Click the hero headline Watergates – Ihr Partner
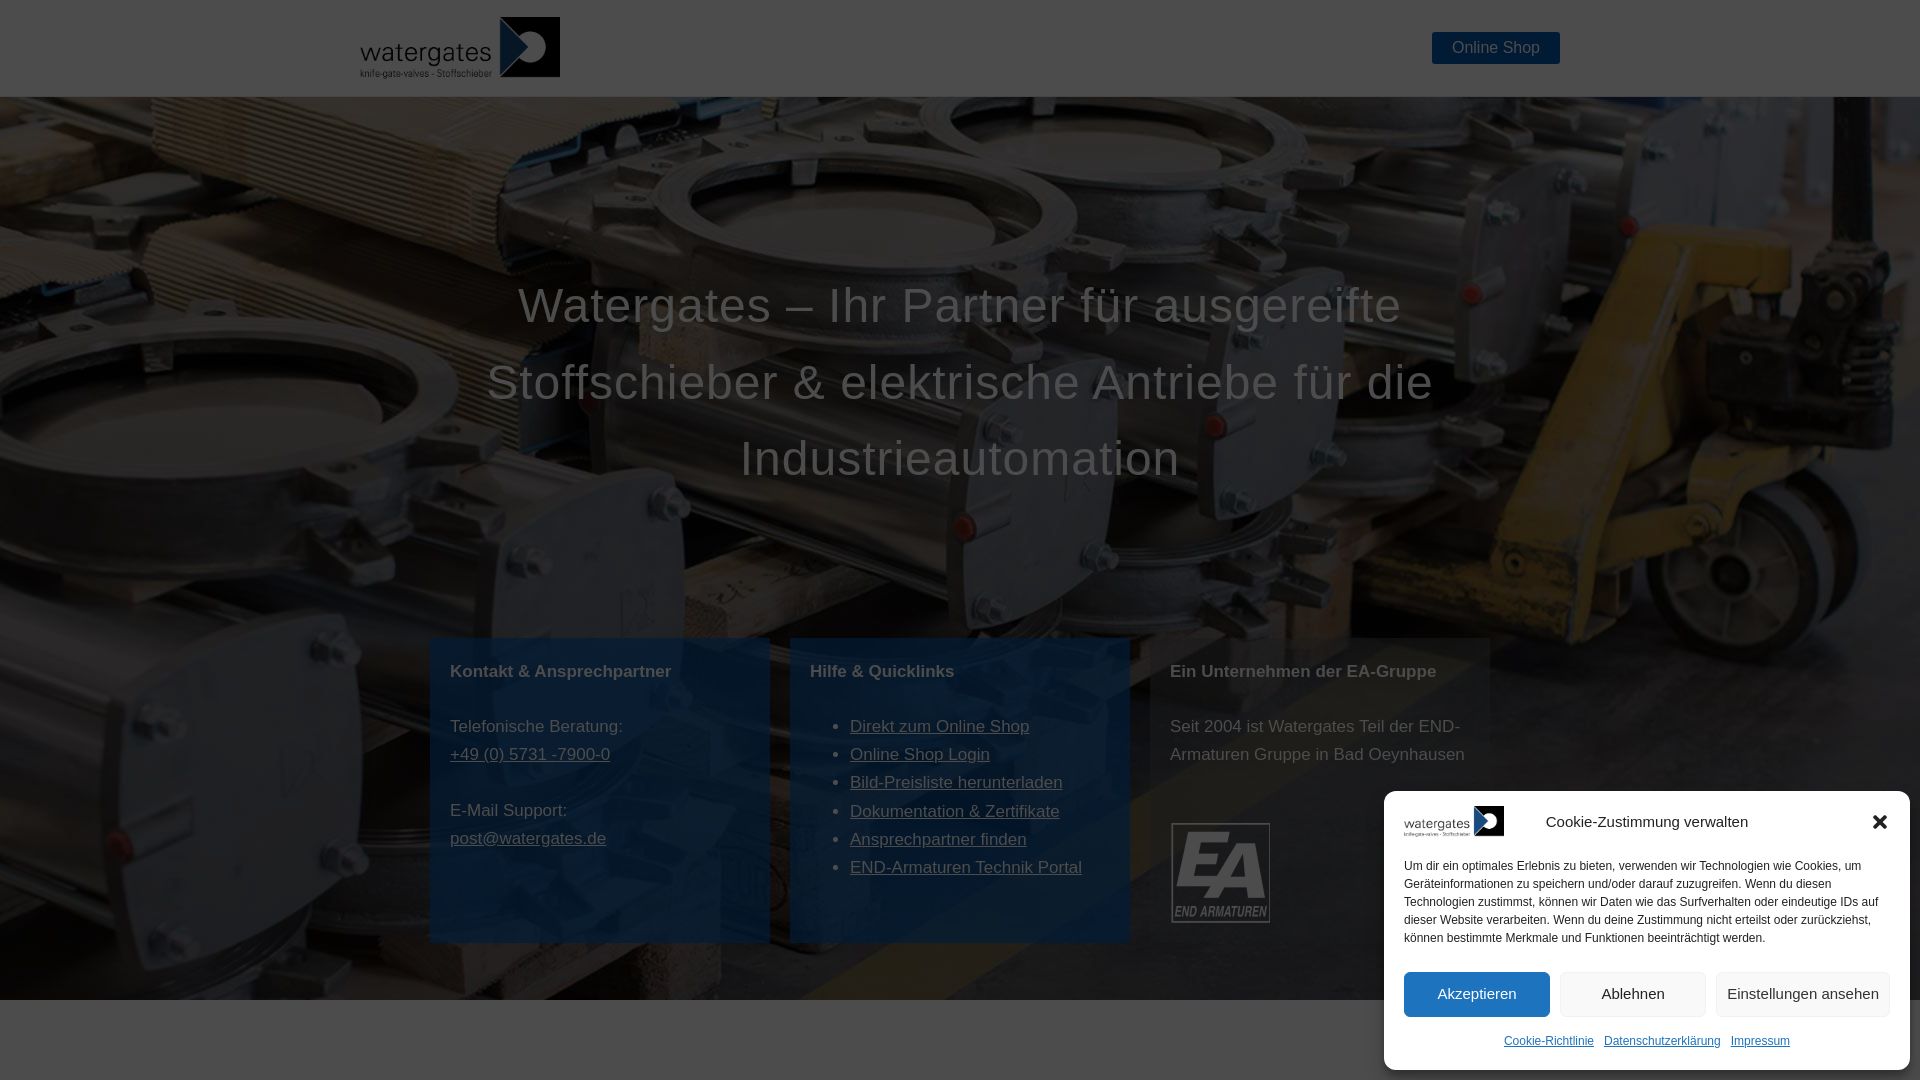This screenshot has height=1080, width=1920. [960, 382]
